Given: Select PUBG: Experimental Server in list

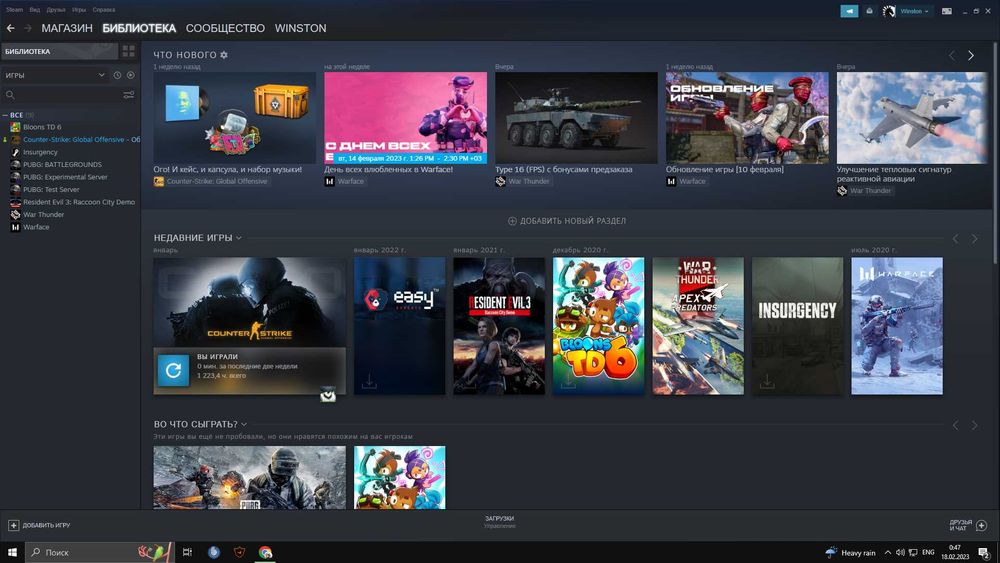Looking at the screenshot, I should [x=65, y=177].
